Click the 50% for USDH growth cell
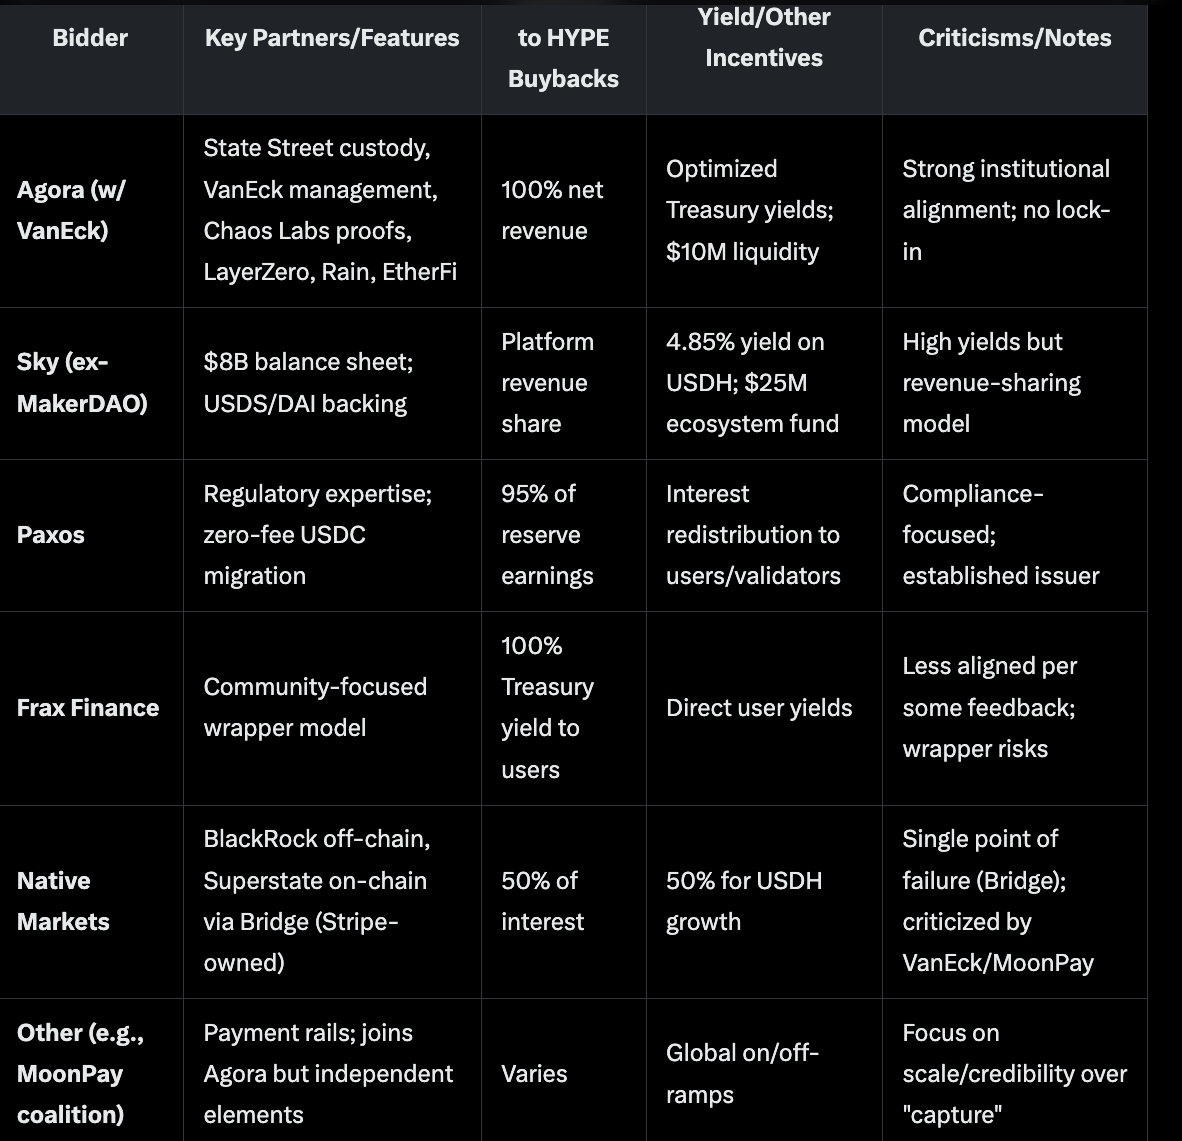Screen dimensions: 1182x1141 744,901
